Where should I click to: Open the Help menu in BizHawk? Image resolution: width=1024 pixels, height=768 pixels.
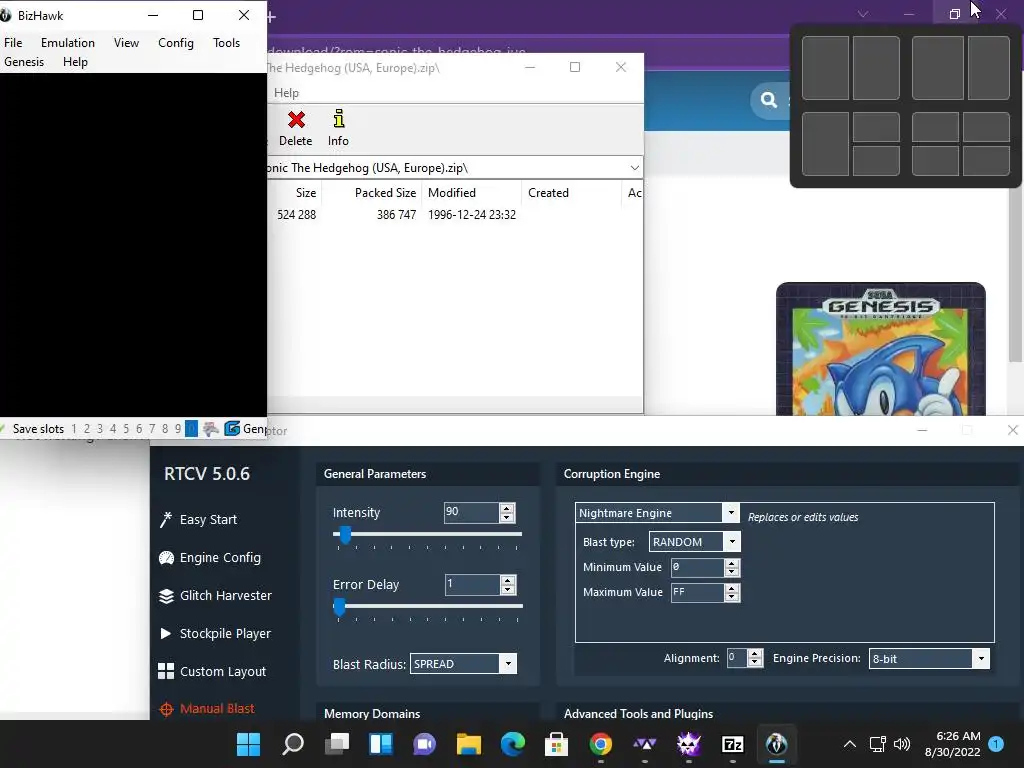(75, 61)
